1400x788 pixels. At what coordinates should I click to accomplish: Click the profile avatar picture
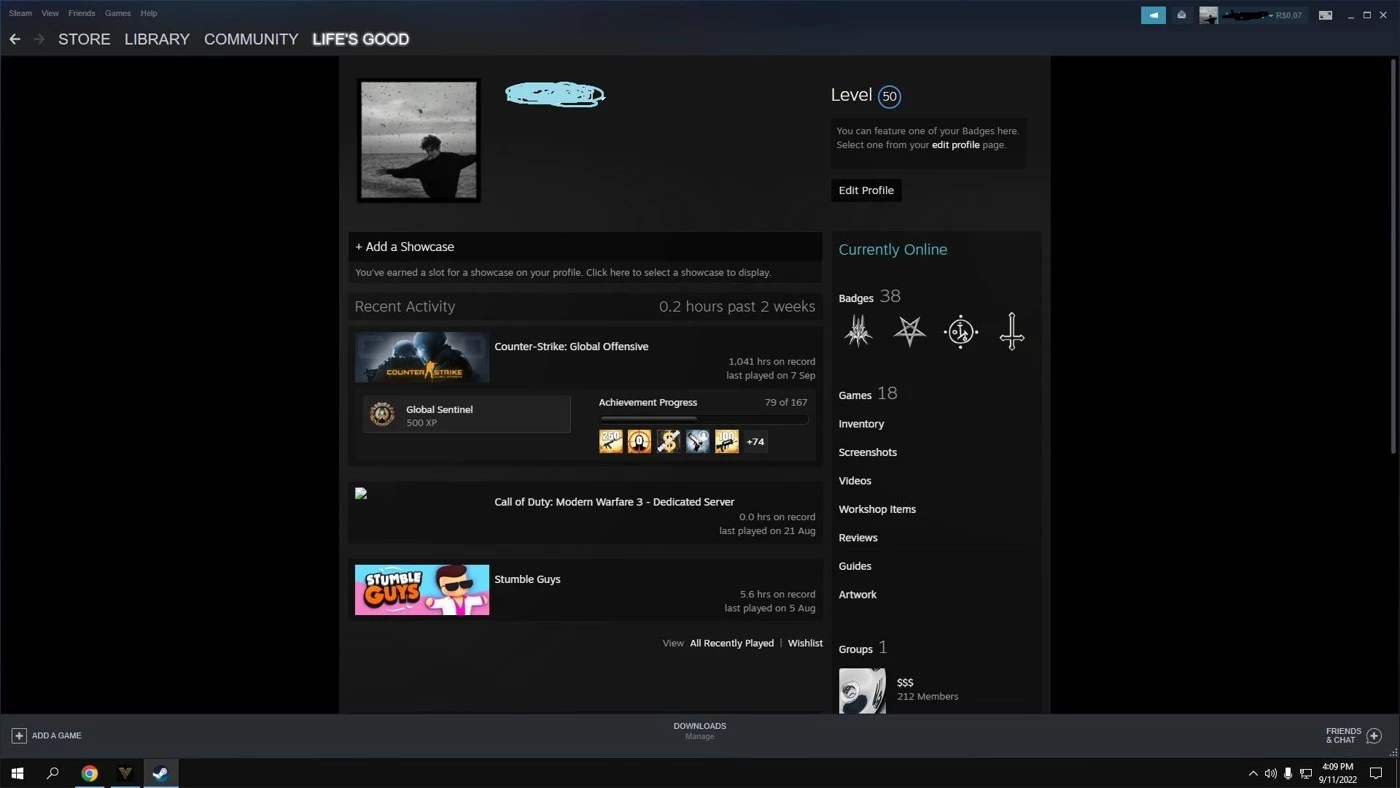pyautogui.click(x=419, y=141)
